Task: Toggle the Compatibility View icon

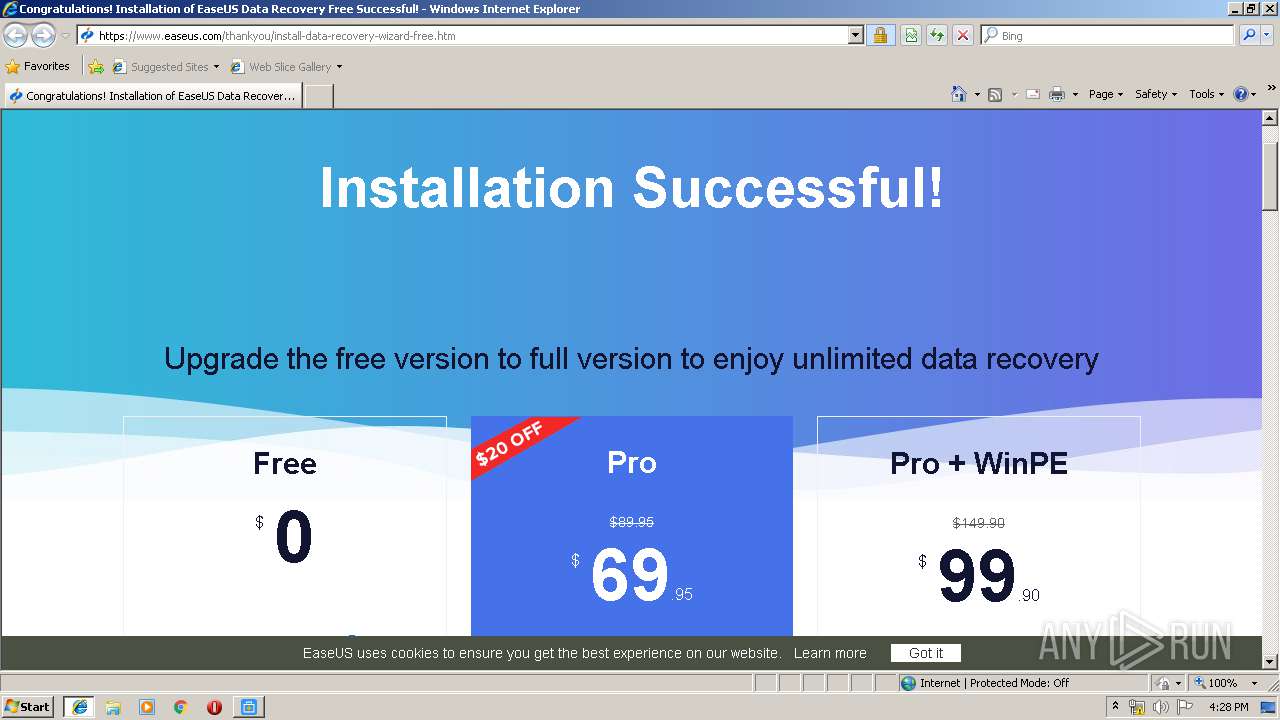Action: 911,36
